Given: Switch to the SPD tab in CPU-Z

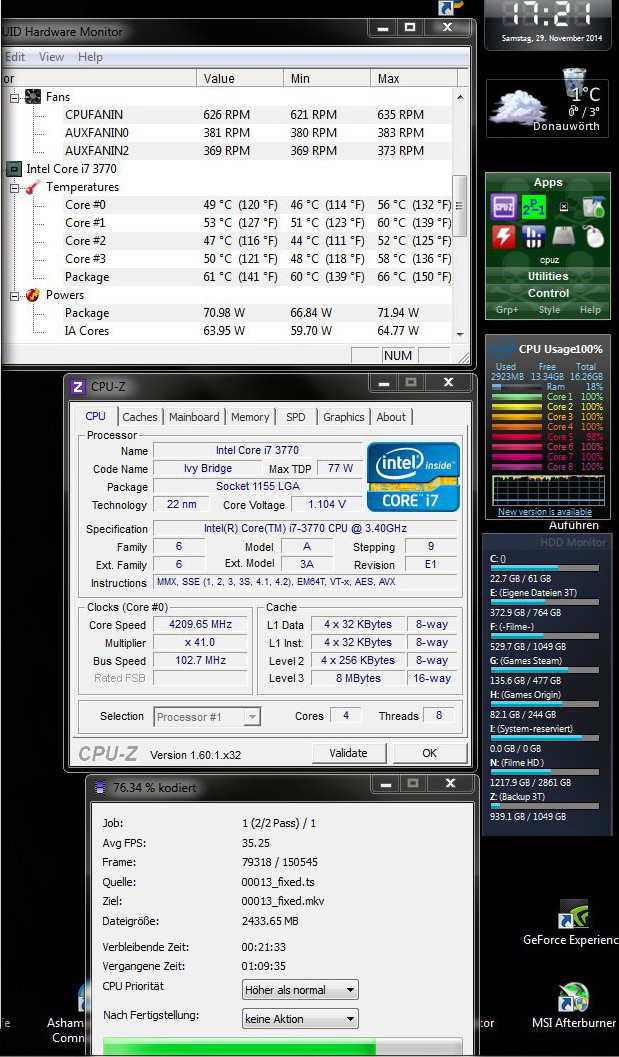Looking at the screenshot, I should [295, 417].
